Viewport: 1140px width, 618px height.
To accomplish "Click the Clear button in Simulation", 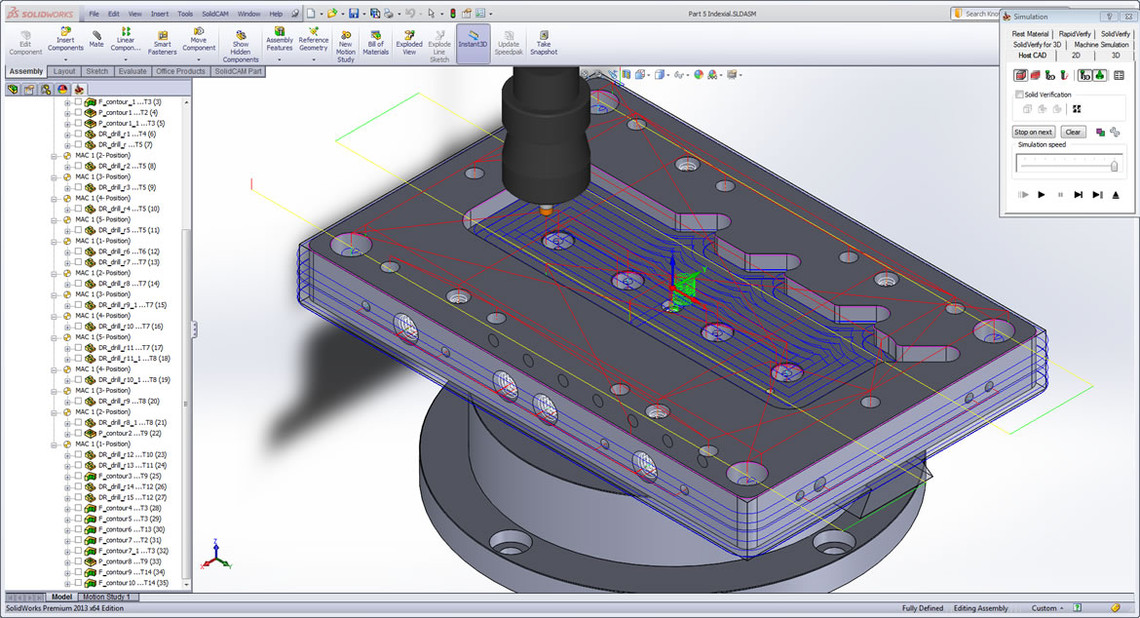I will [x=1073, y=132].
